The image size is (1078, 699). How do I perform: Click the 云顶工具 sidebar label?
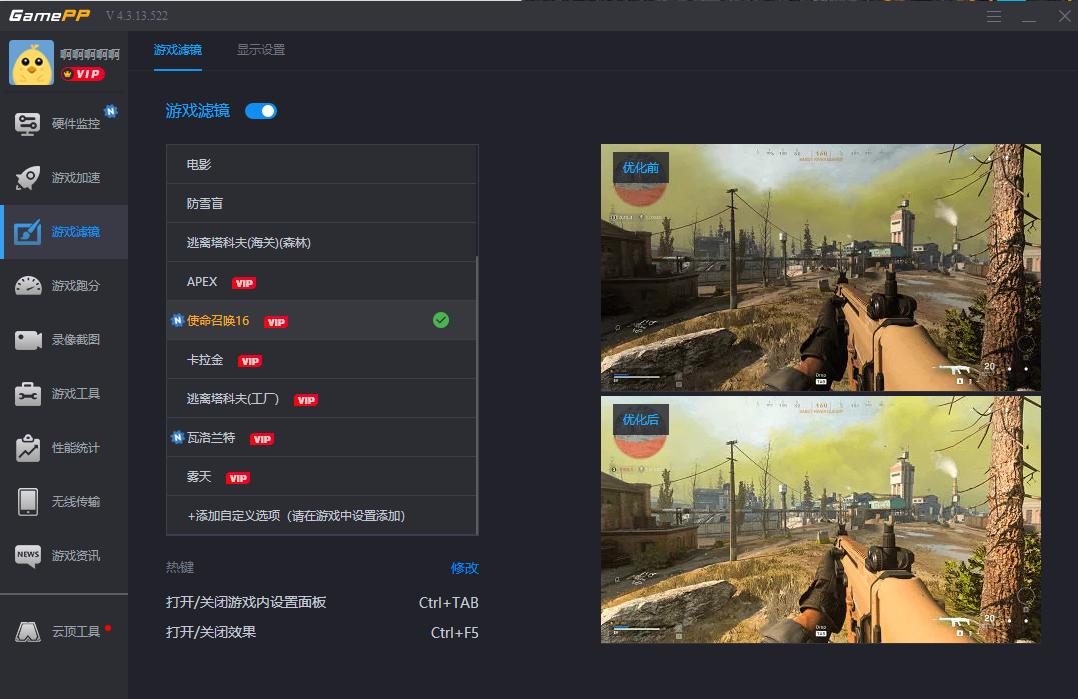point(76,632)
